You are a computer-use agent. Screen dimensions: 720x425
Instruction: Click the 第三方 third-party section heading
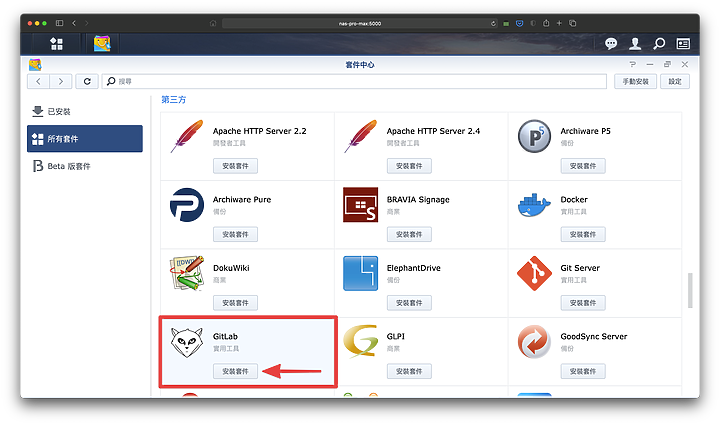[x=174, y=100]
